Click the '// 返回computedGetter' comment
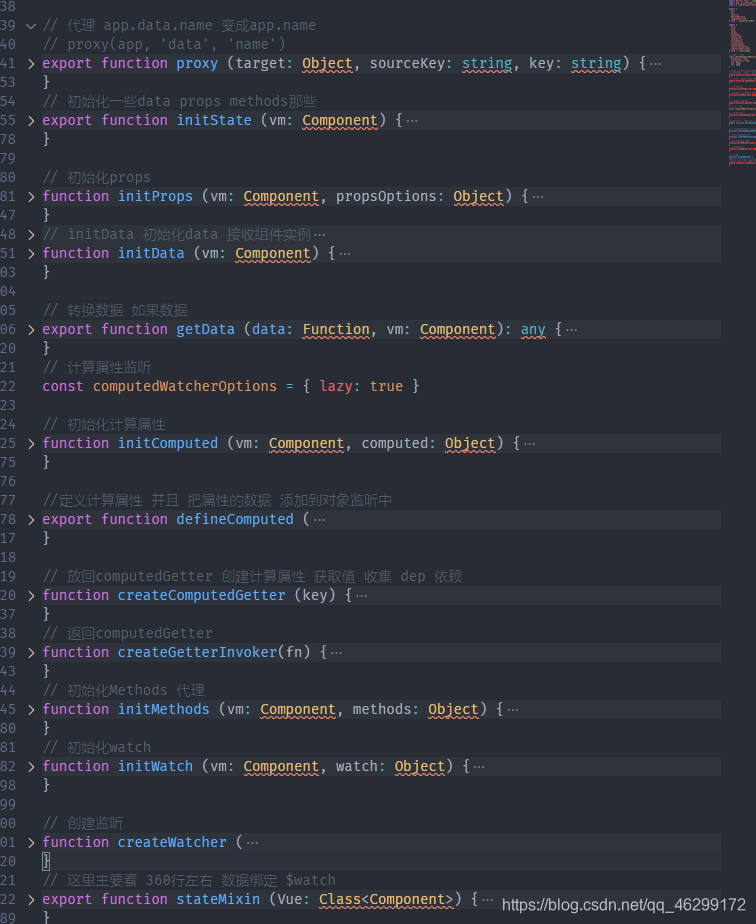The image size is (756, 924). pyautogui.click(x=127, y=633)
